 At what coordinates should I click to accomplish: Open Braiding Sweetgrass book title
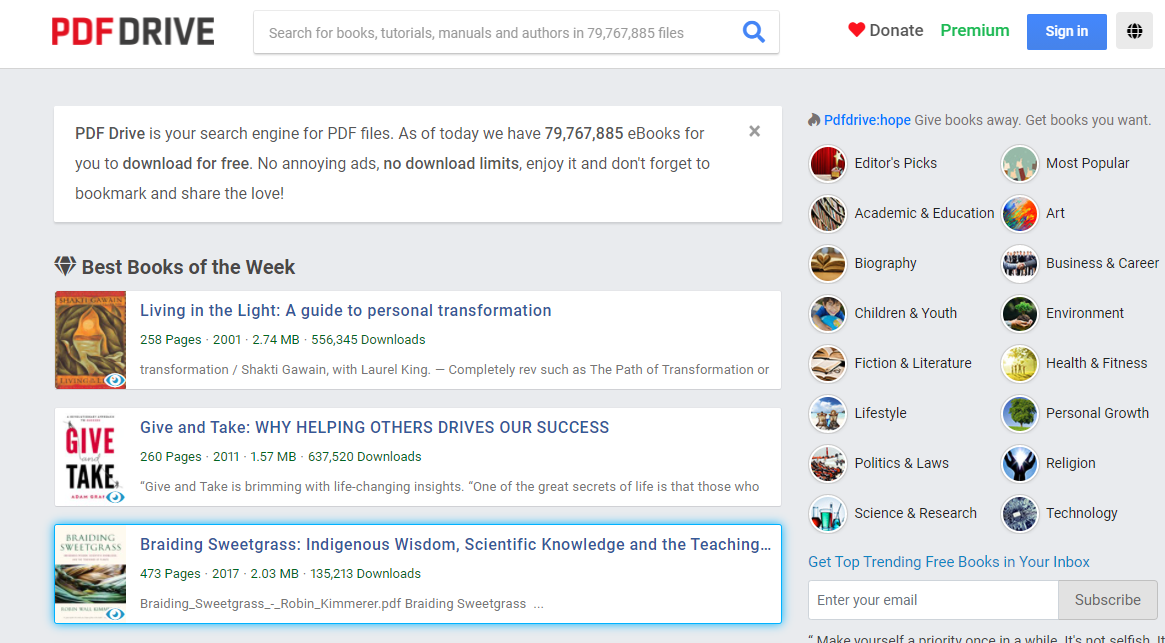click(455, 544)
